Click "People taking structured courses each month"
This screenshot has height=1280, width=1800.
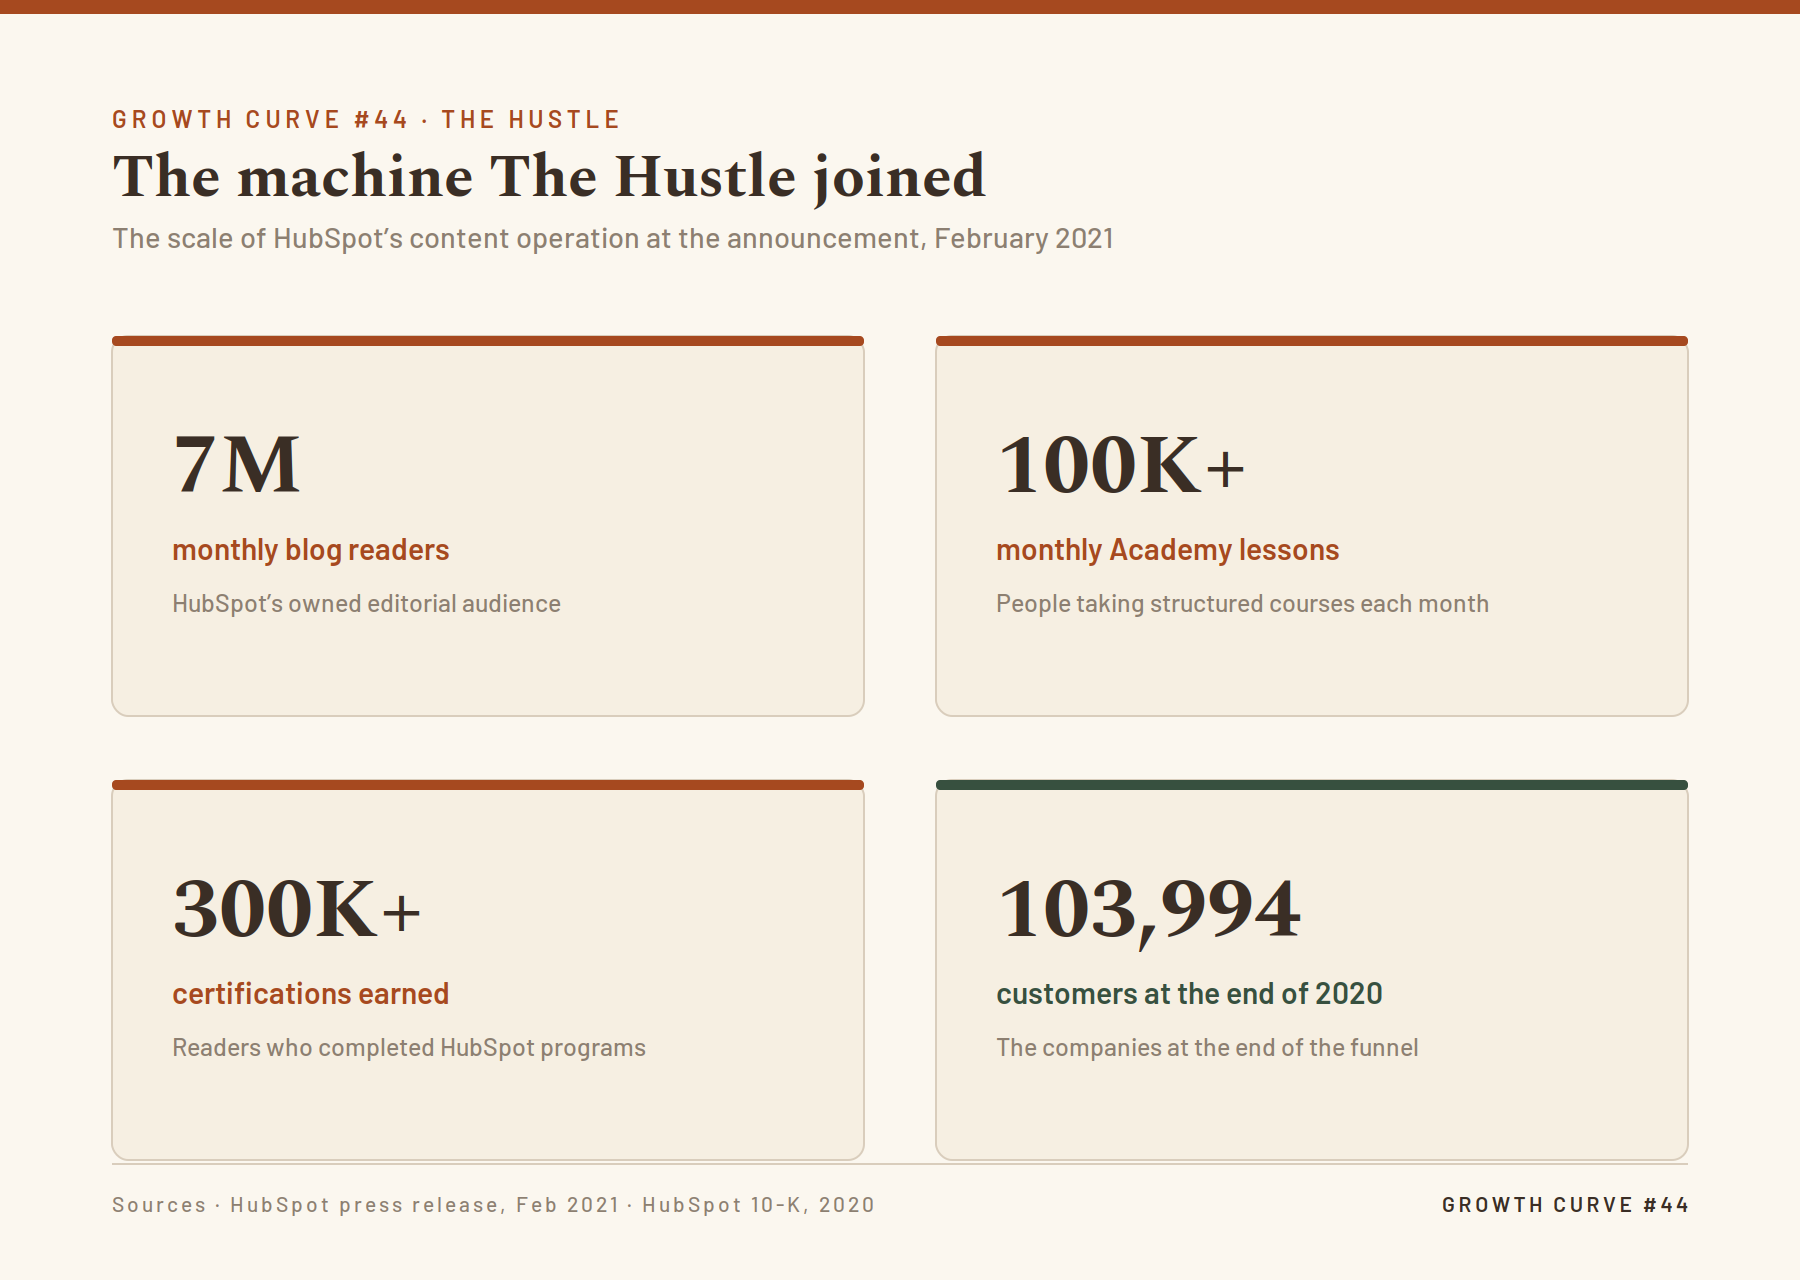coord(1242,604)
